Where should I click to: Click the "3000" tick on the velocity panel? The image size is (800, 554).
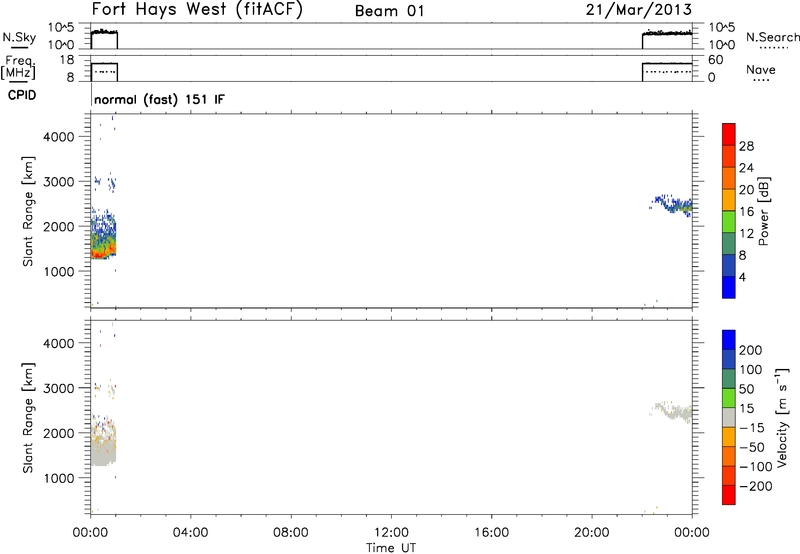tap(58, 388)
